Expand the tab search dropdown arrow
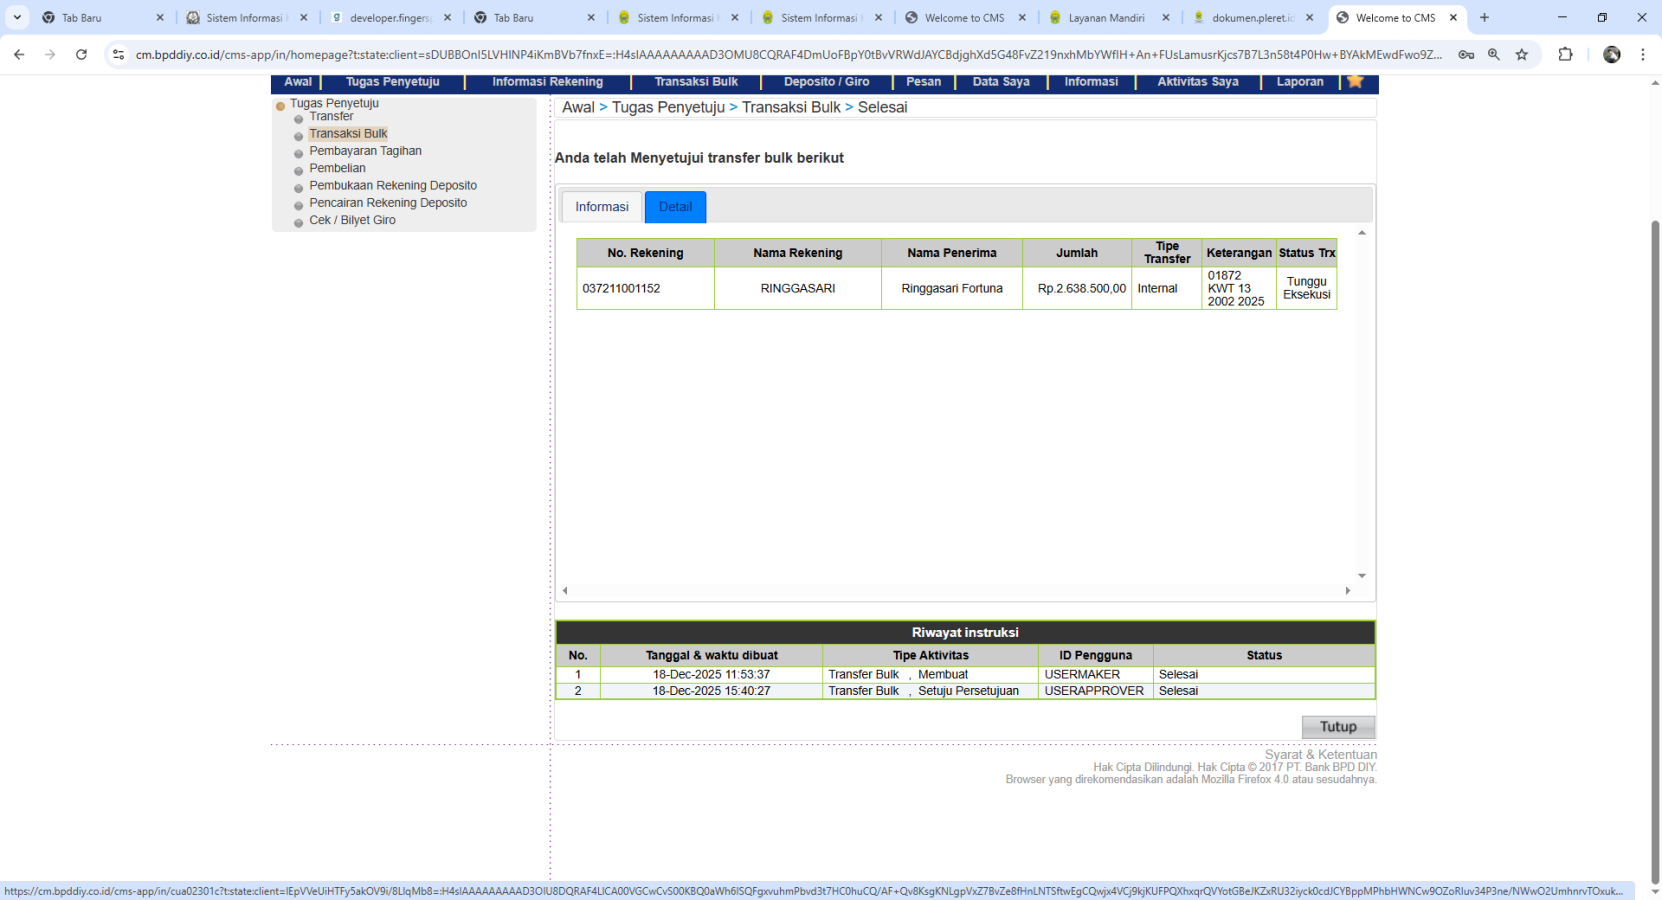Image resolution: width=1662 pixels, height=900 pixels. pos(17,18)
